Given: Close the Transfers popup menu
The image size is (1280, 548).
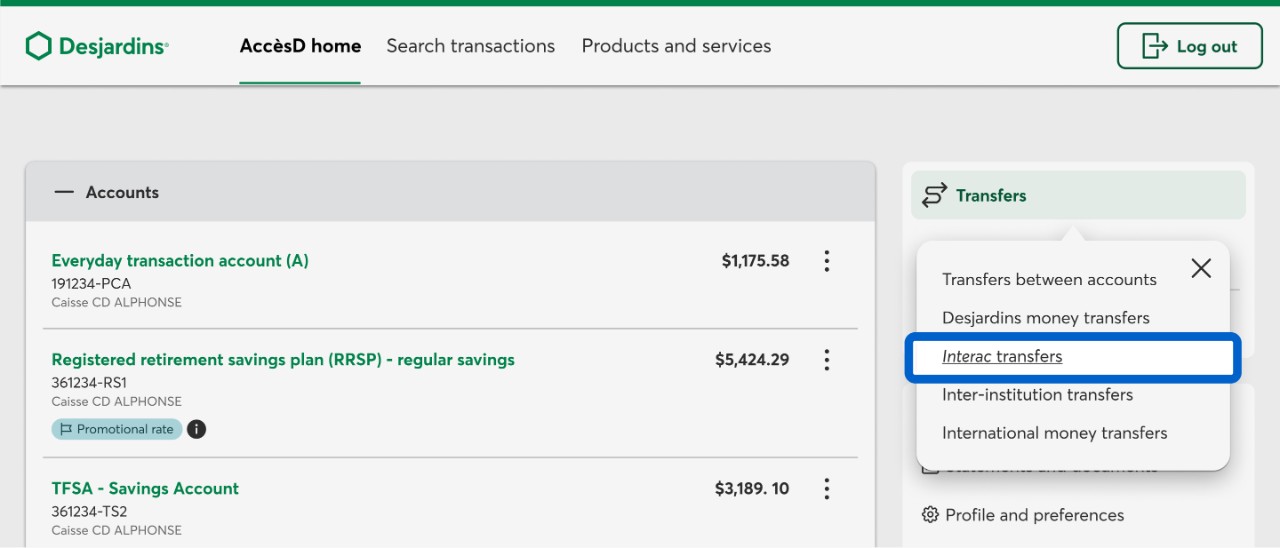Looking at the screenshot, I should [1201, 268].
